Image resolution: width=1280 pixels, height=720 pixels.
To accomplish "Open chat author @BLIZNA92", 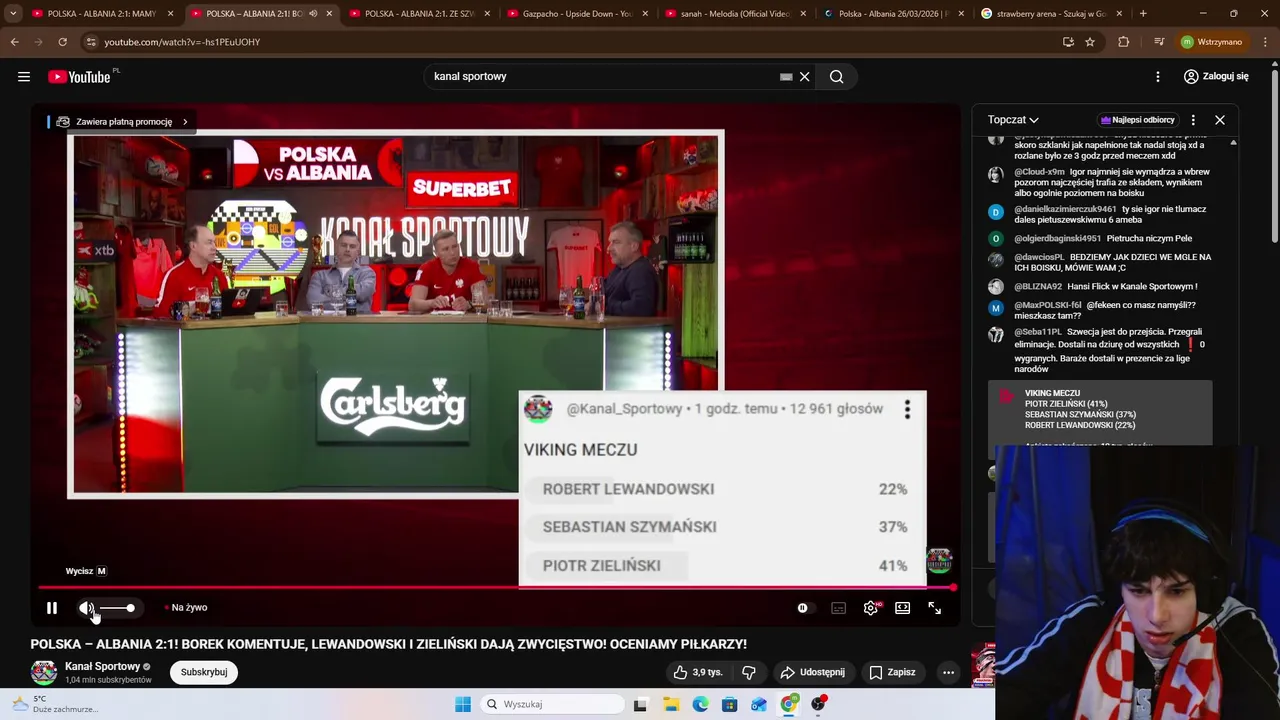I will (x=1038, y=287).
